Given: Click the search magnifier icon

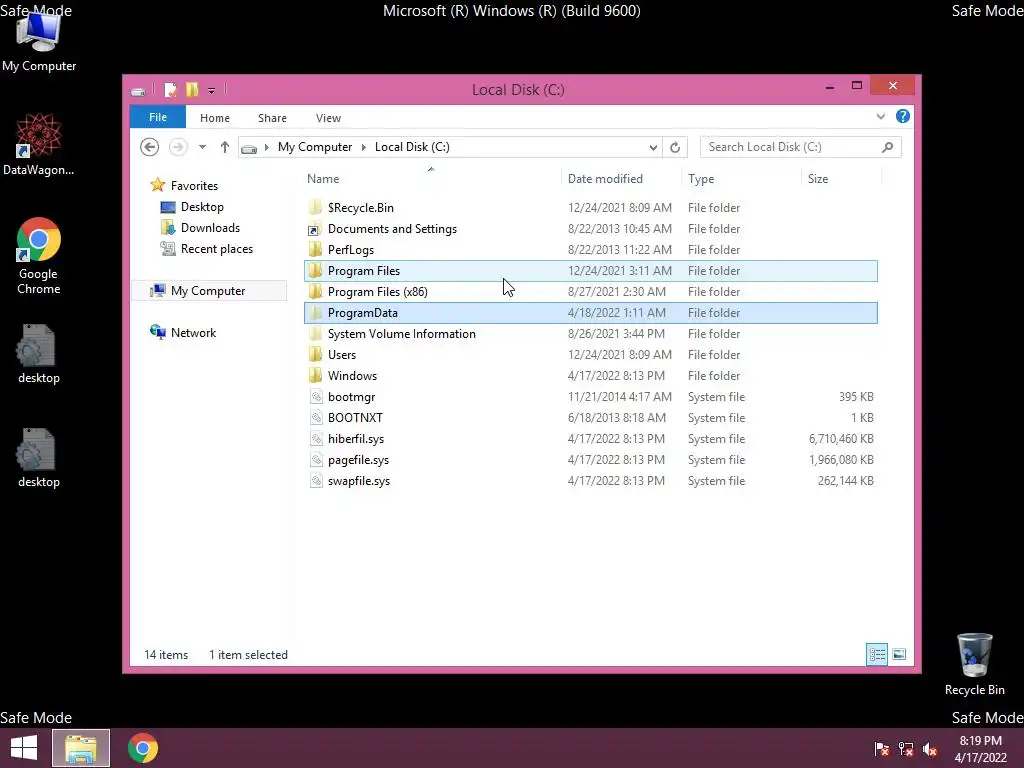Looking at the screenshot, I should click(888, 147).
